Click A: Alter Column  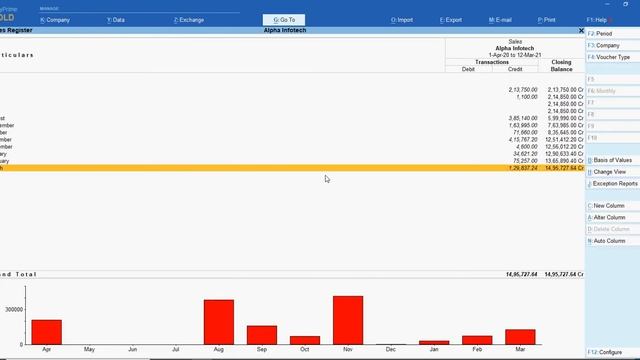click(613, 218)
